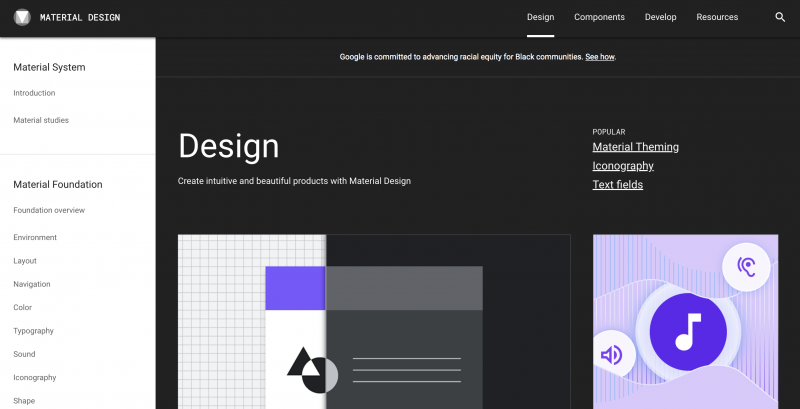Open Introduction in the sidebar

click(34, 93)
